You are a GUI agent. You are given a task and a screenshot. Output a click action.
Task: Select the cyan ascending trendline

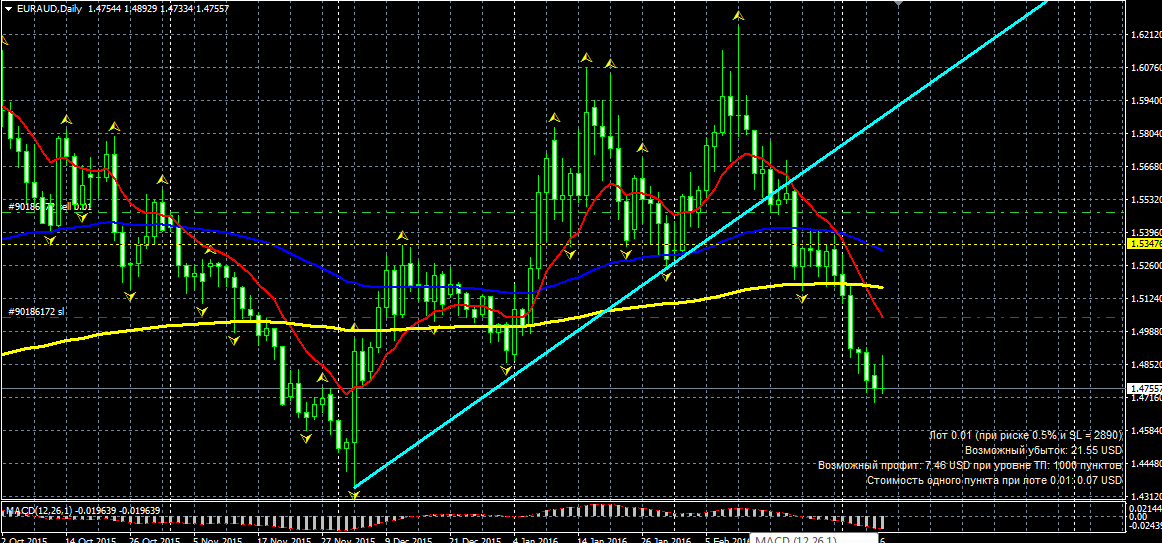click(700, 244)
